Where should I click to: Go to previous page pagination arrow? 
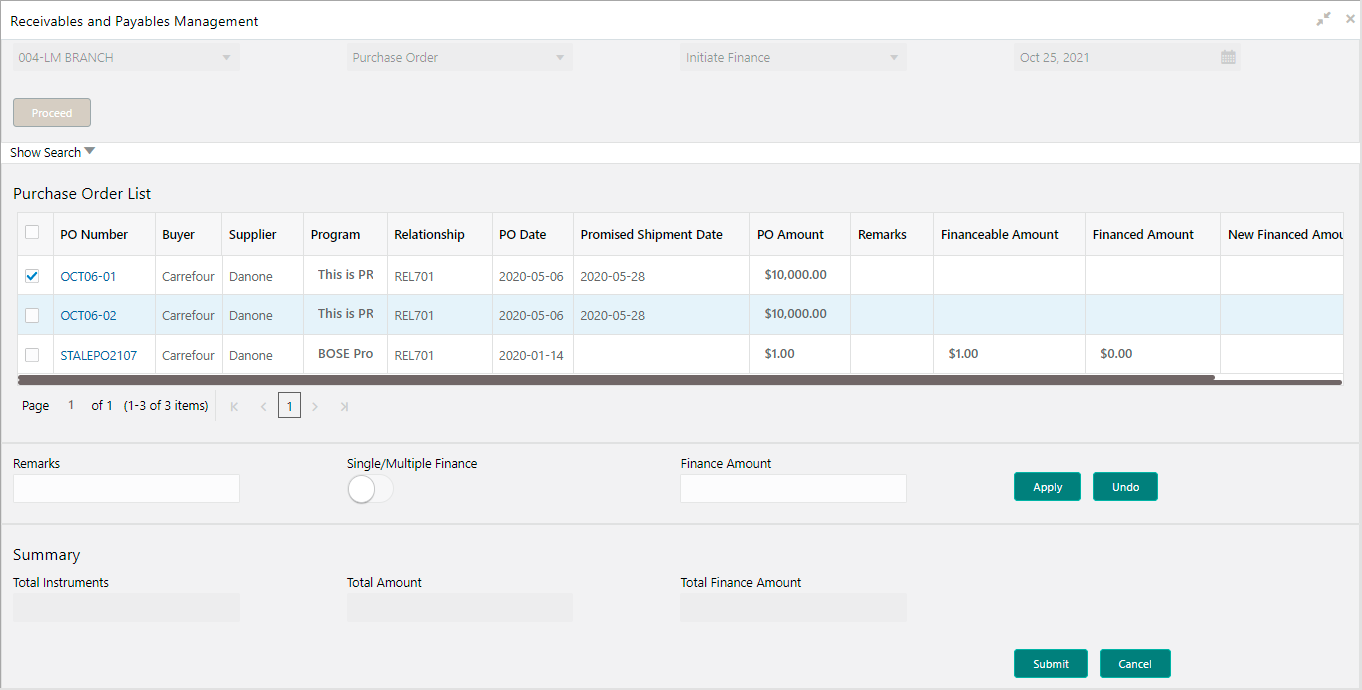263,407
